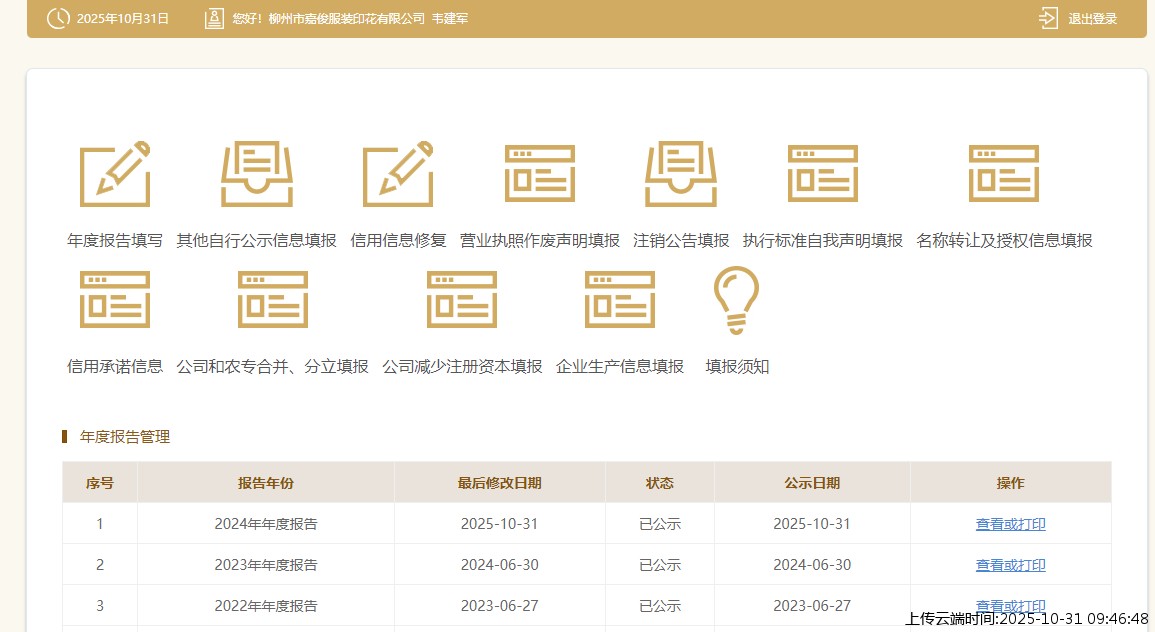Image resolution: width=1155 pixels, height=632 pixels.
Task: Open the 名称转让及授权信息填报 icon
Action: (x=1003, y=175)
